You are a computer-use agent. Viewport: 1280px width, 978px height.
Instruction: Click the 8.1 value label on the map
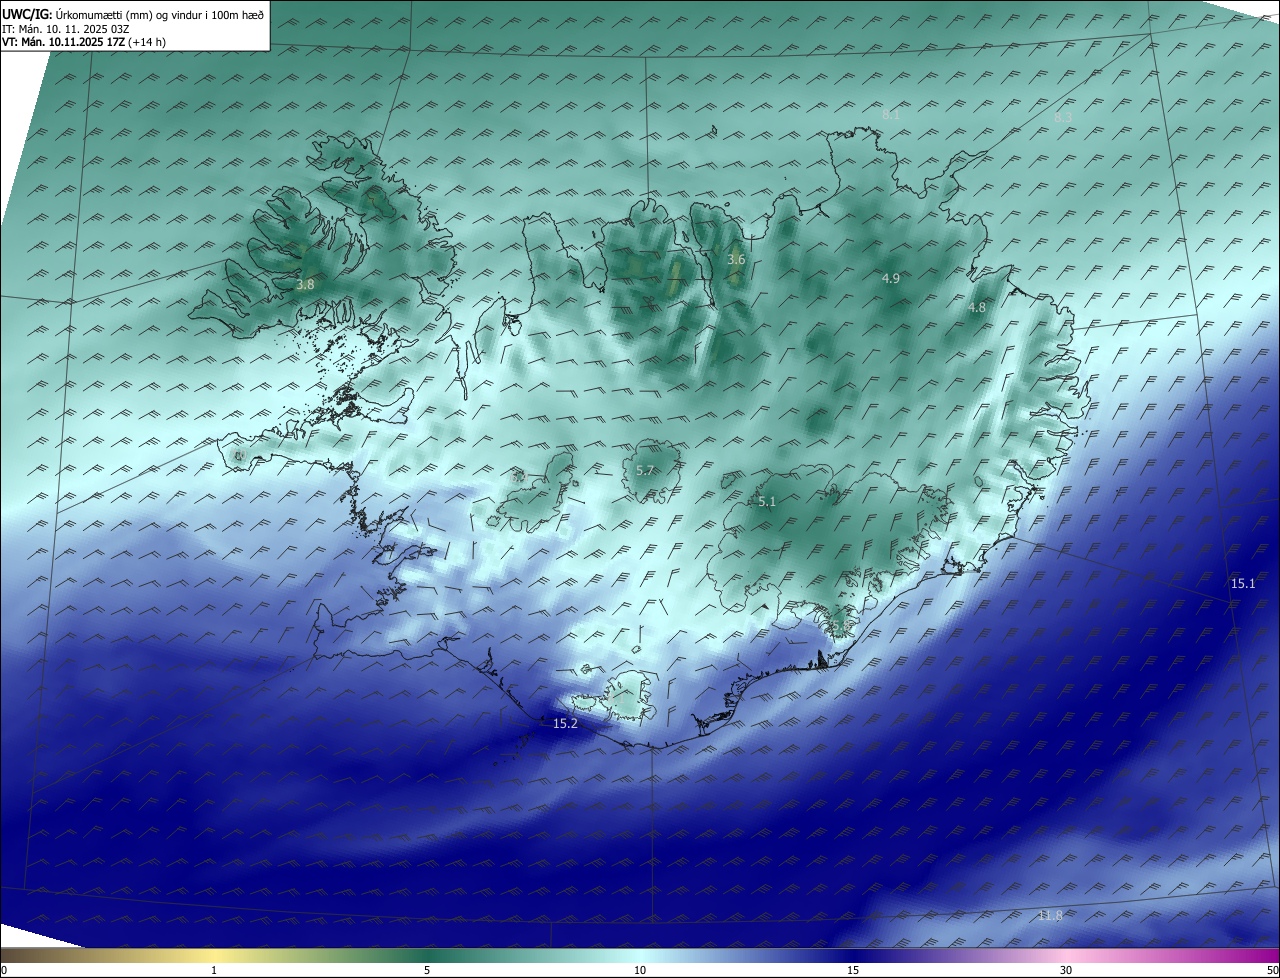tap(891, 115)
